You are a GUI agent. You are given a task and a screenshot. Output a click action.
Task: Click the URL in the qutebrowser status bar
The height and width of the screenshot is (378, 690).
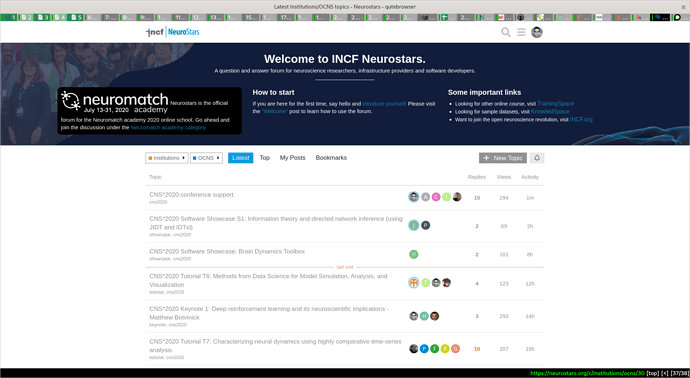pyautogui.click(x=587, y=373)
